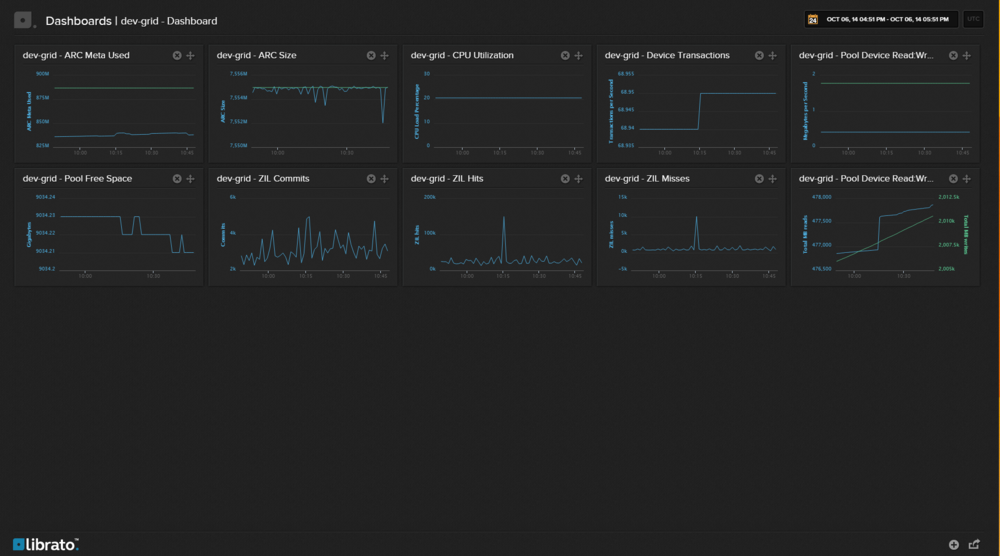Click the plus icon on ZIL Commits

coord(384,179)
